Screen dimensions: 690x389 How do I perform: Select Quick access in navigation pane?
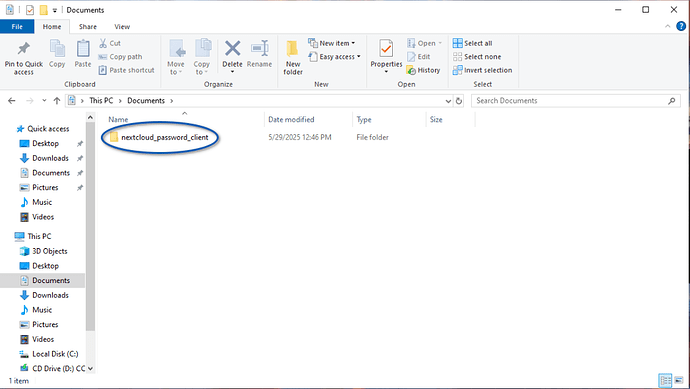(x=43, y=129)
